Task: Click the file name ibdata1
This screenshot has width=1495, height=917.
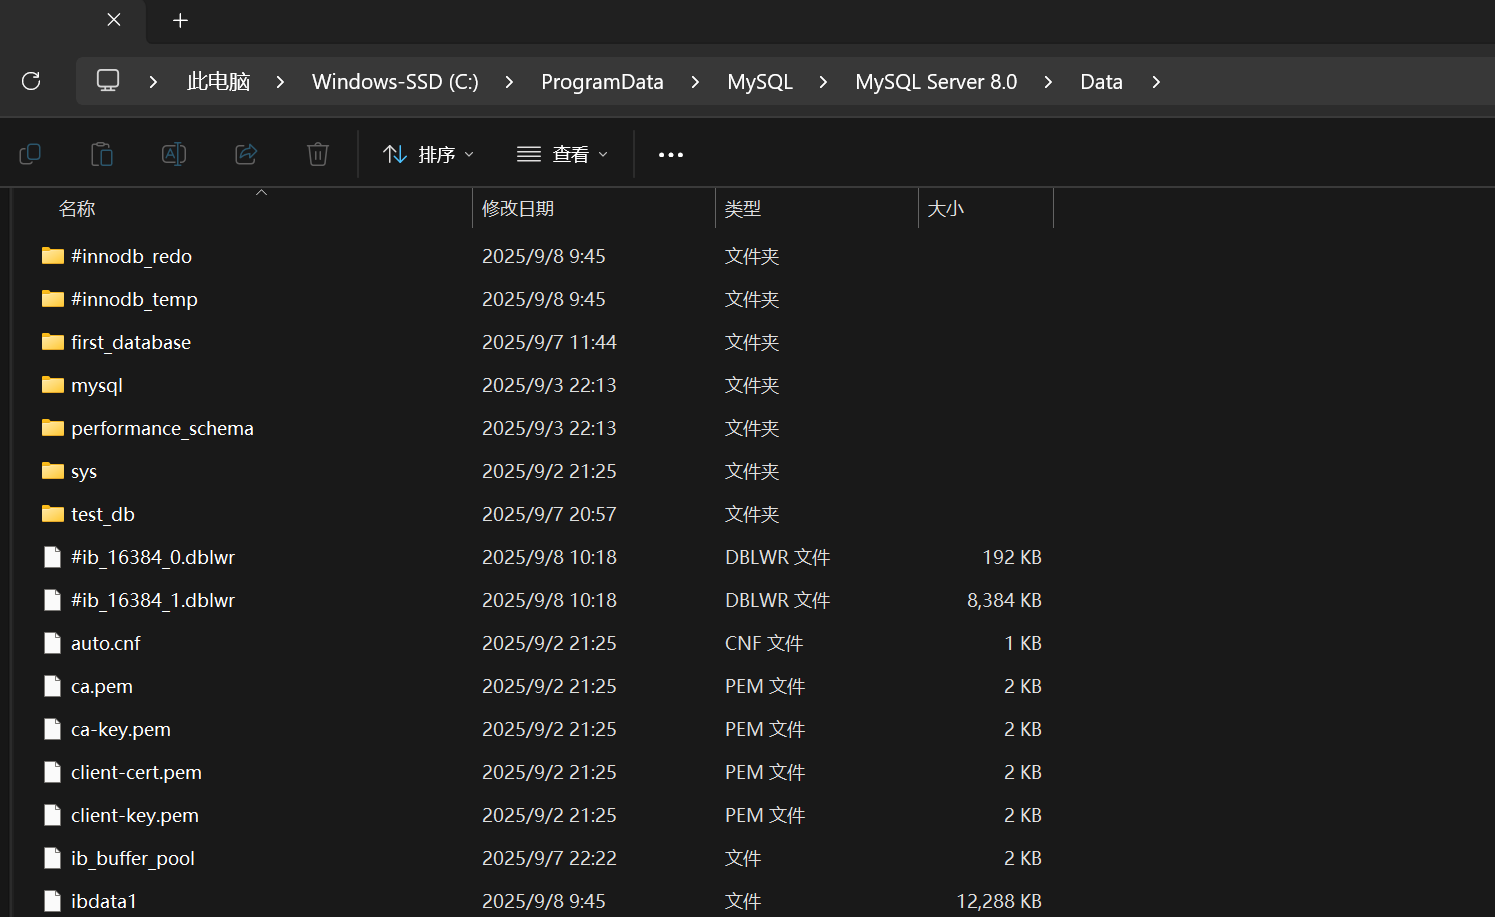Action: tap(104, 901)
